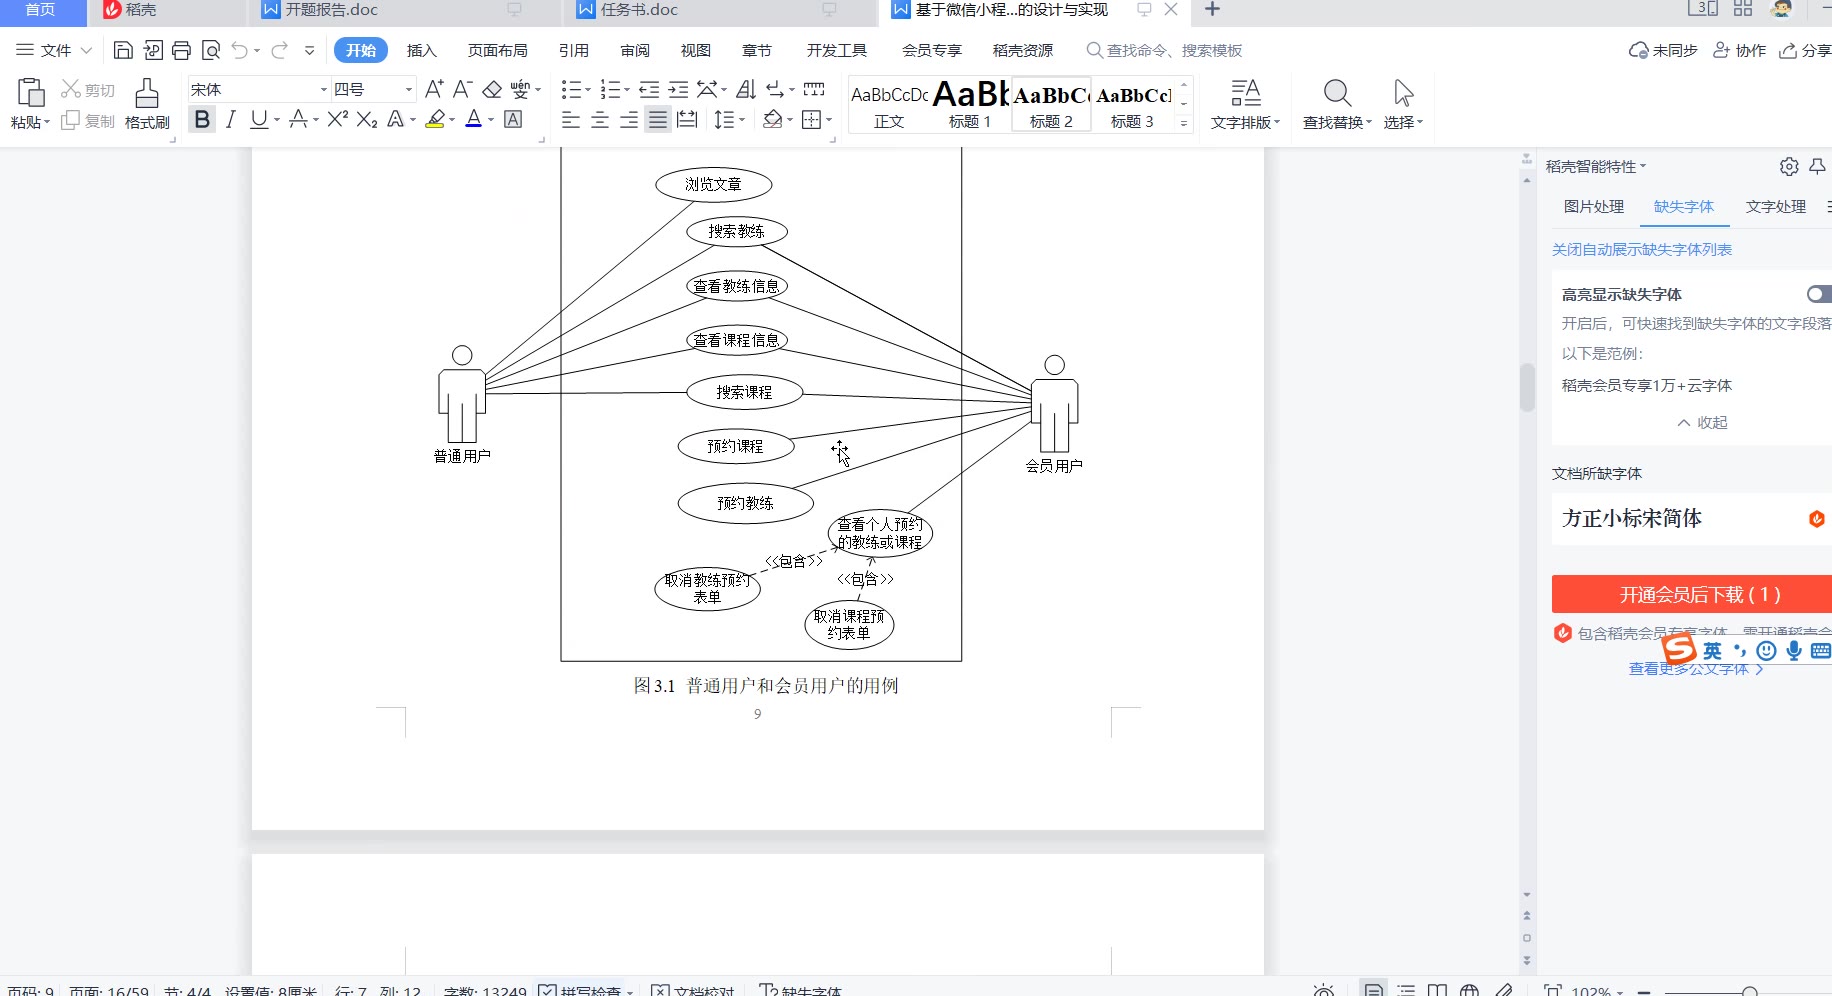The width and height of the screenshot is (1832, 996).
Task: Click the 关闭自动展示缺失字体列表 link
Action: [1641, 250]
